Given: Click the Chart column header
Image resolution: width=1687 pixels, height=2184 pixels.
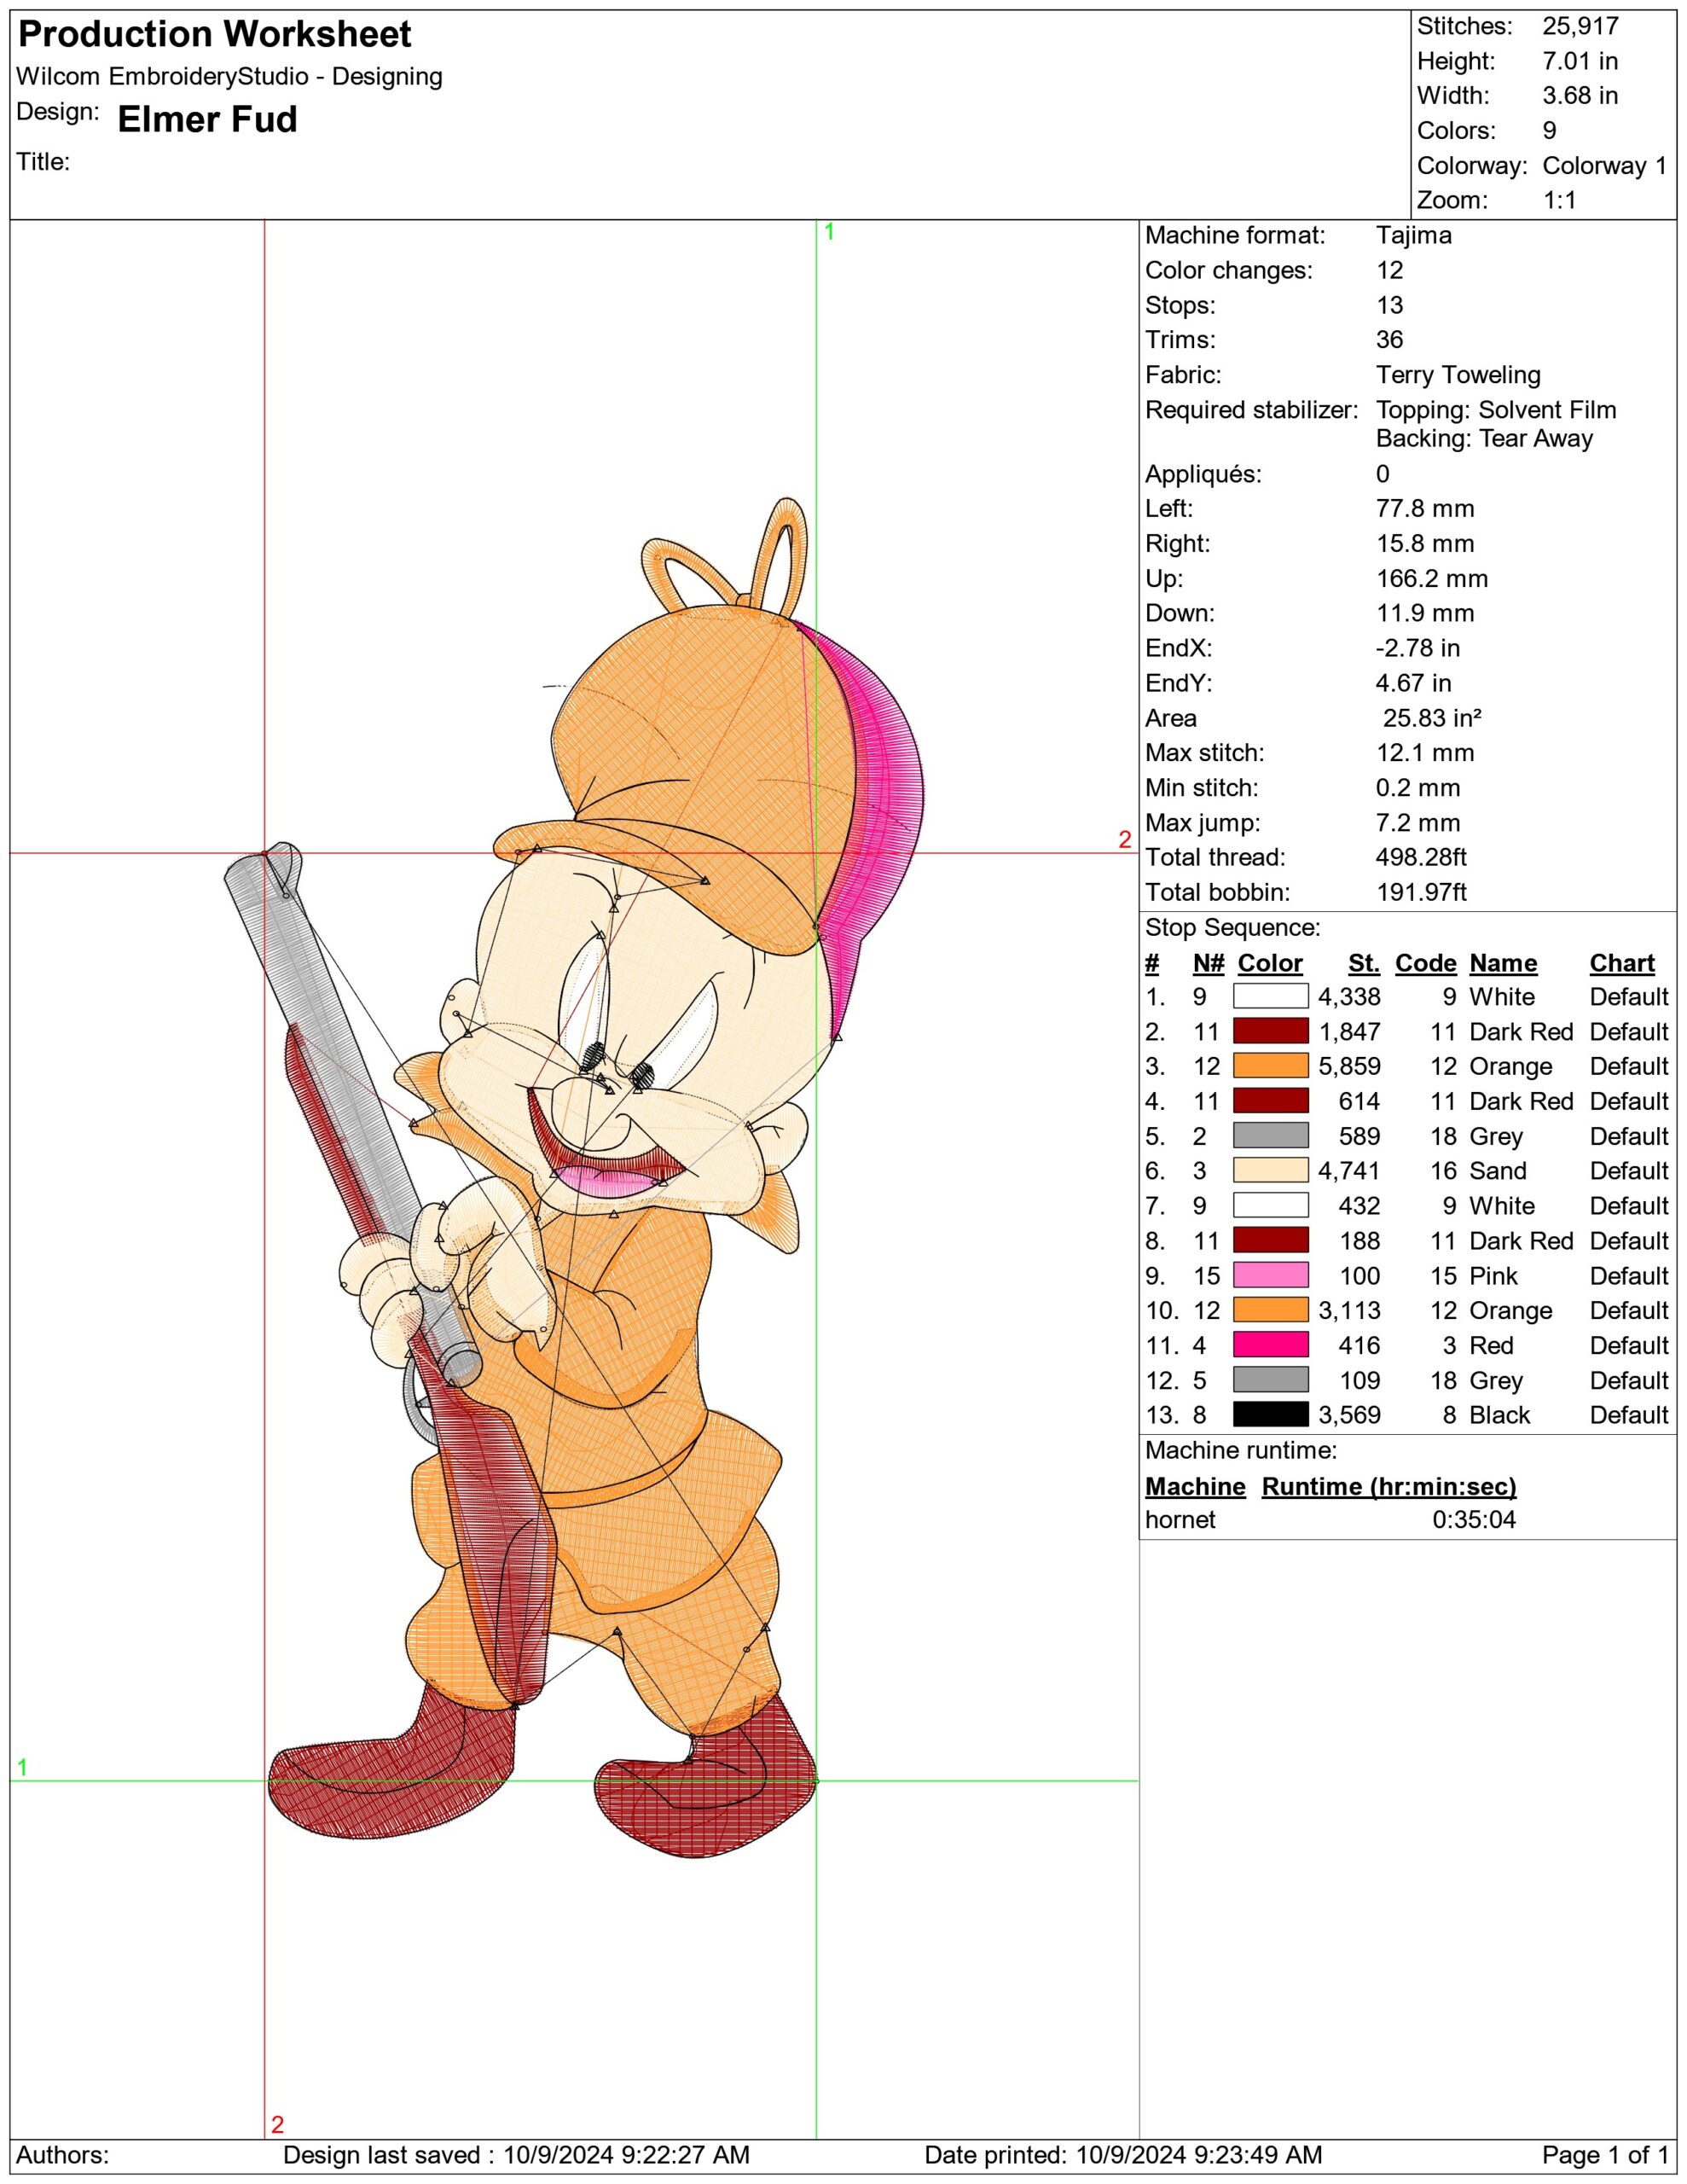Looking at the screenshot, I should pyautogui.click(x=1622, y=963).
